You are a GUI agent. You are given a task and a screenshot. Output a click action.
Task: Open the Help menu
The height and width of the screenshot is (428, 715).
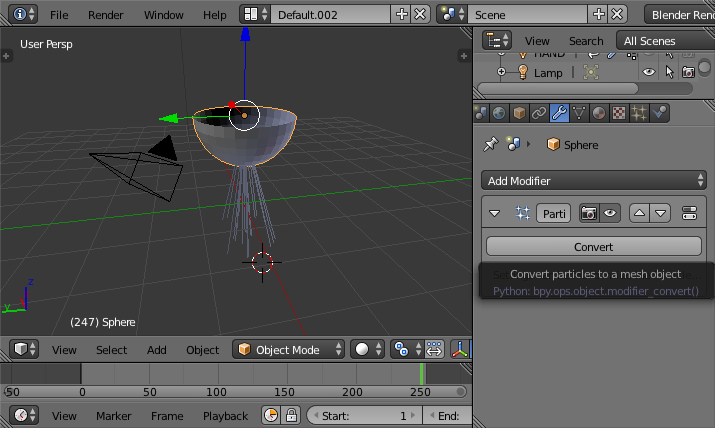[x=214, y=15]
